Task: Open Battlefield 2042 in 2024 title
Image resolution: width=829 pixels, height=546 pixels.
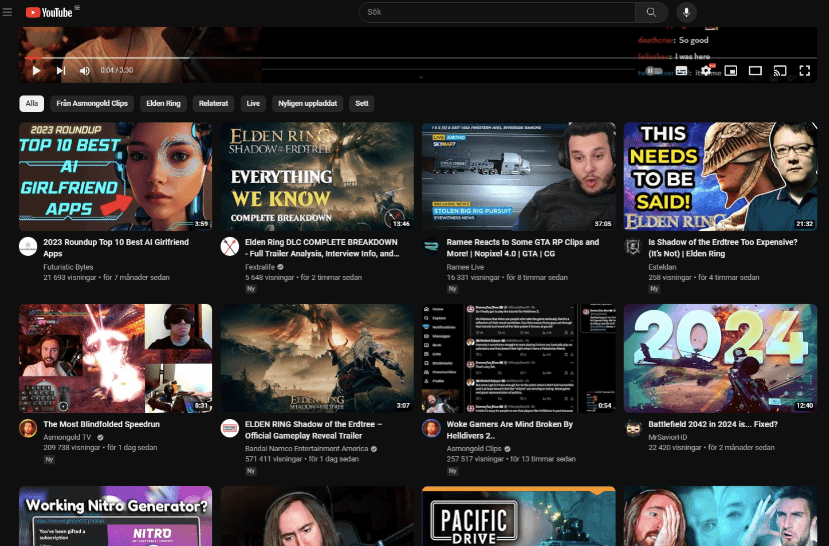Action: 713,424
